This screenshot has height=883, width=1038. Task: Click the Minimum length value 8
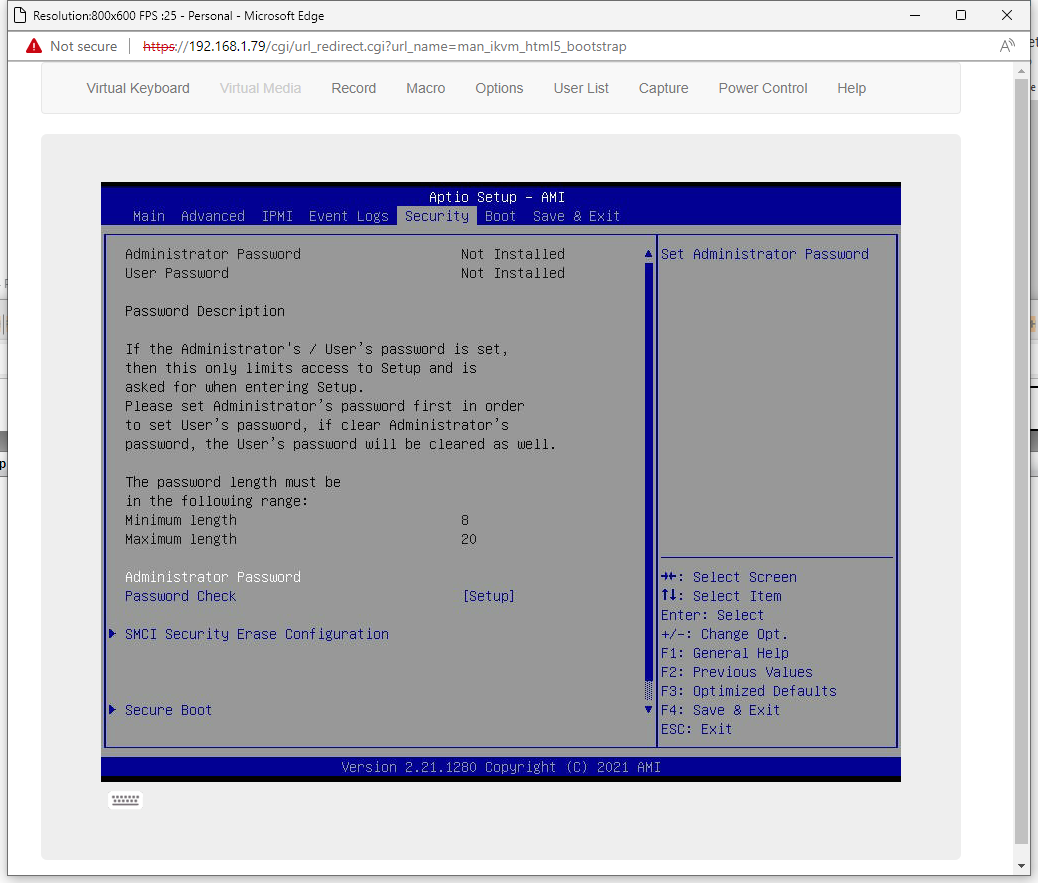pos(465,520)
